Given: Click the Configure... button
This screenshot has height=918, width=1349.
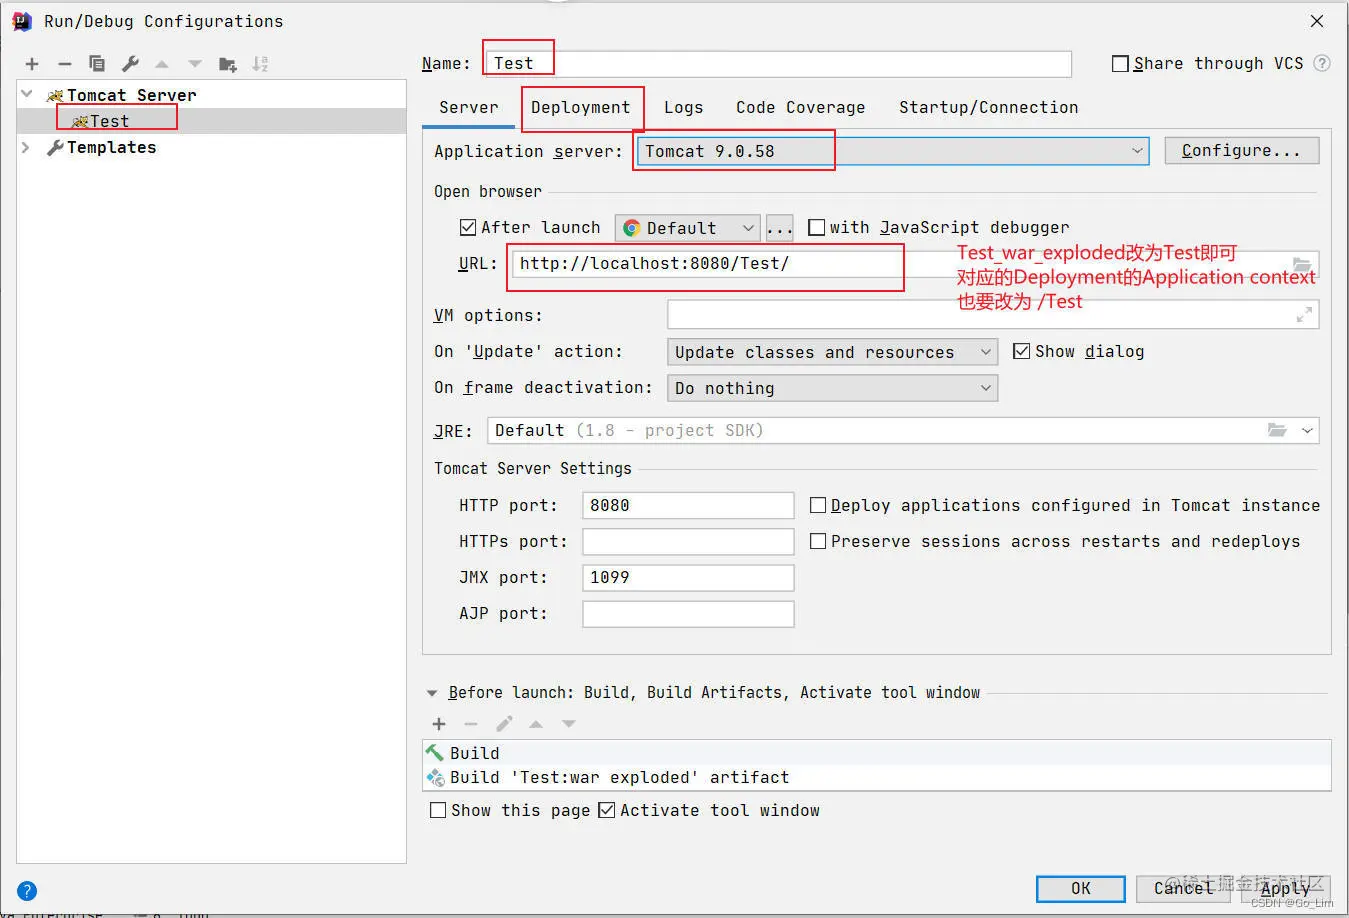Looking at the screenshot, I should coord(1241,151).
